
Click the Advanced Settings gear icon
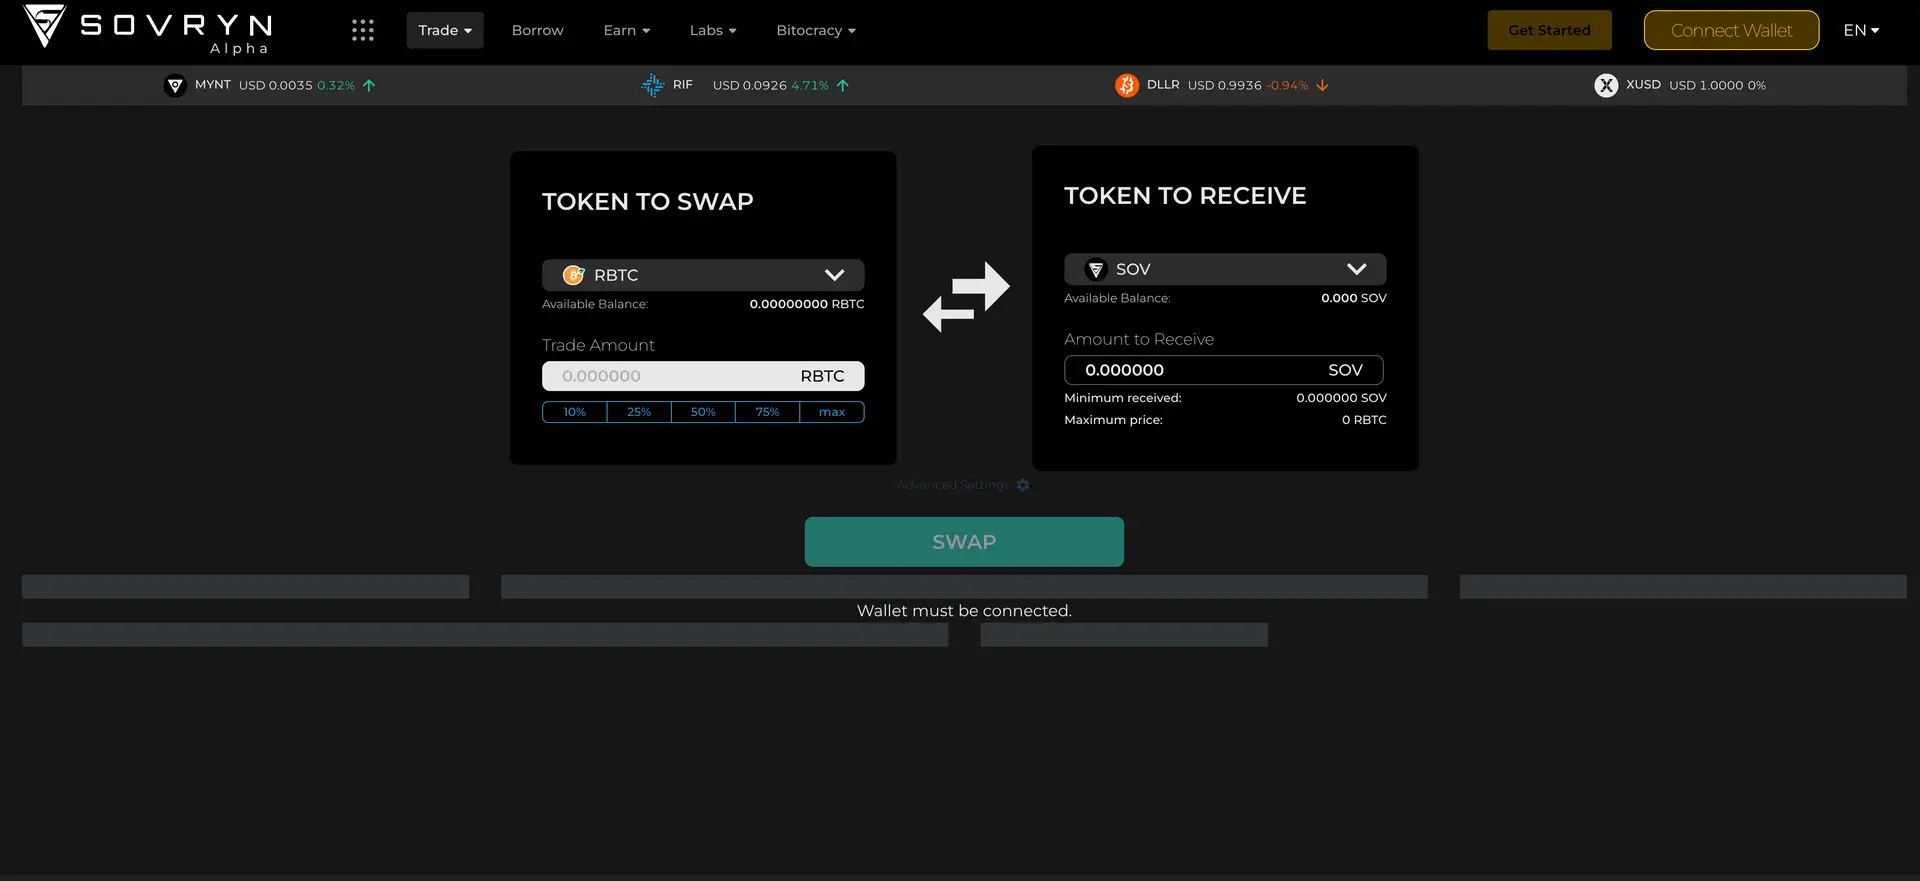click(x=1023, y=485)
